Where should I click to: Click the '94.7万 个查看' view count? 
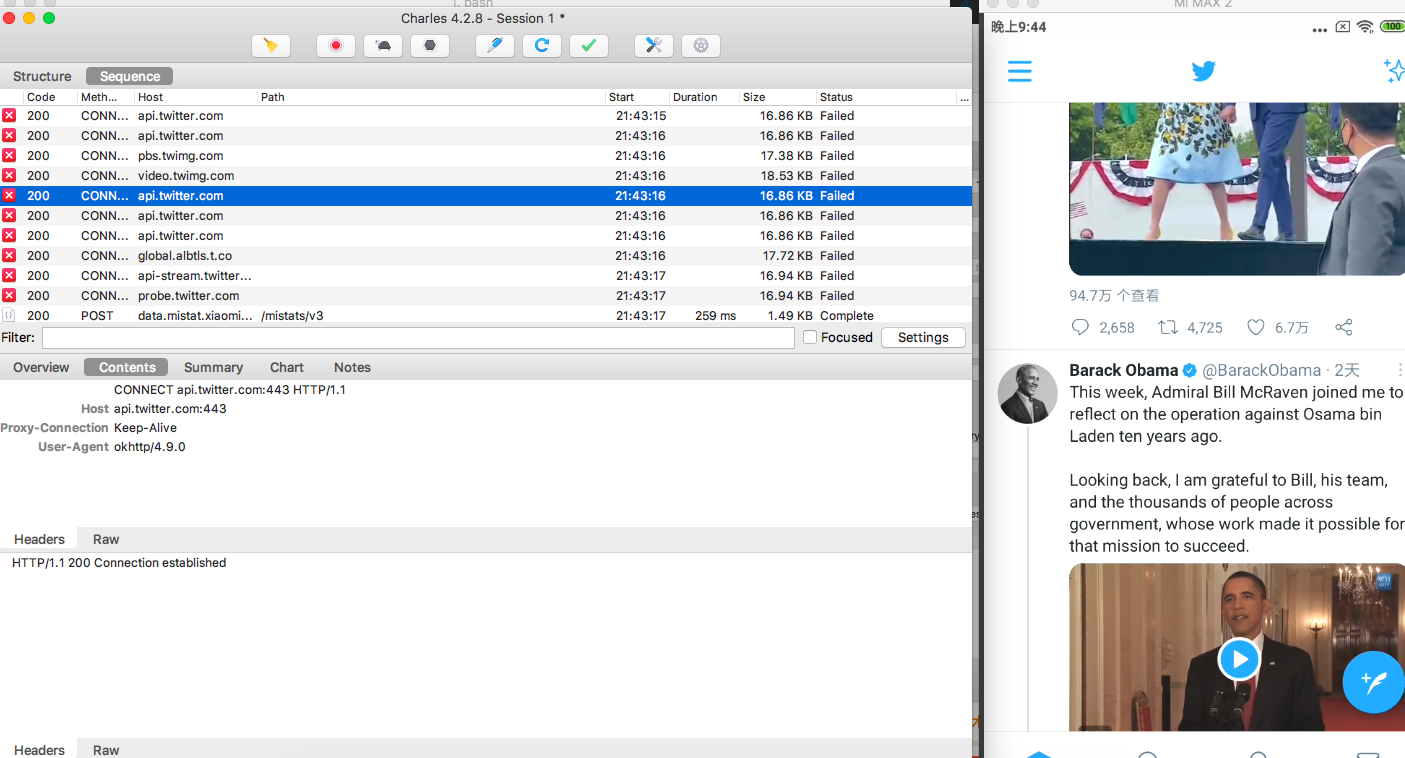(1114, 295)
